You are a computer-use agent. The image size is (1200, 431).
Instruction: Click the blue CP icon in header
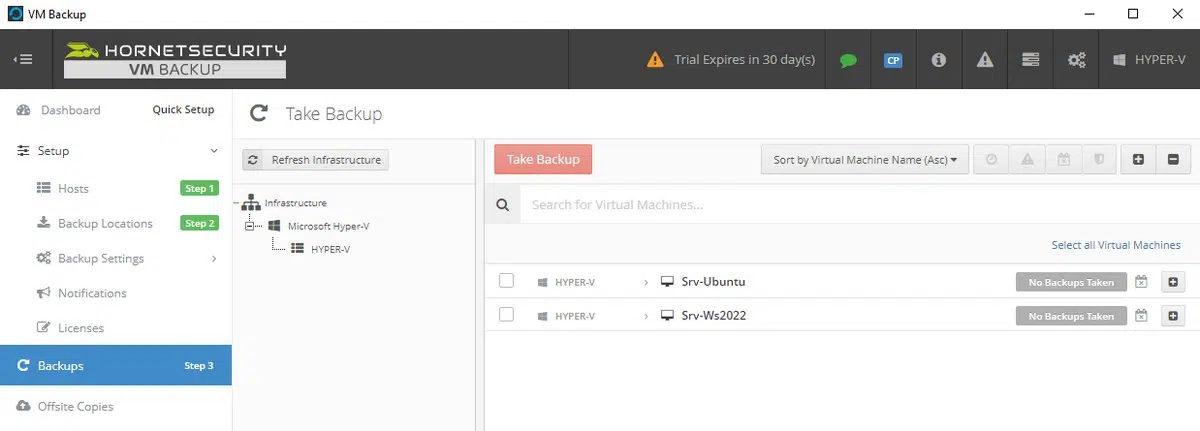point(893,60)
